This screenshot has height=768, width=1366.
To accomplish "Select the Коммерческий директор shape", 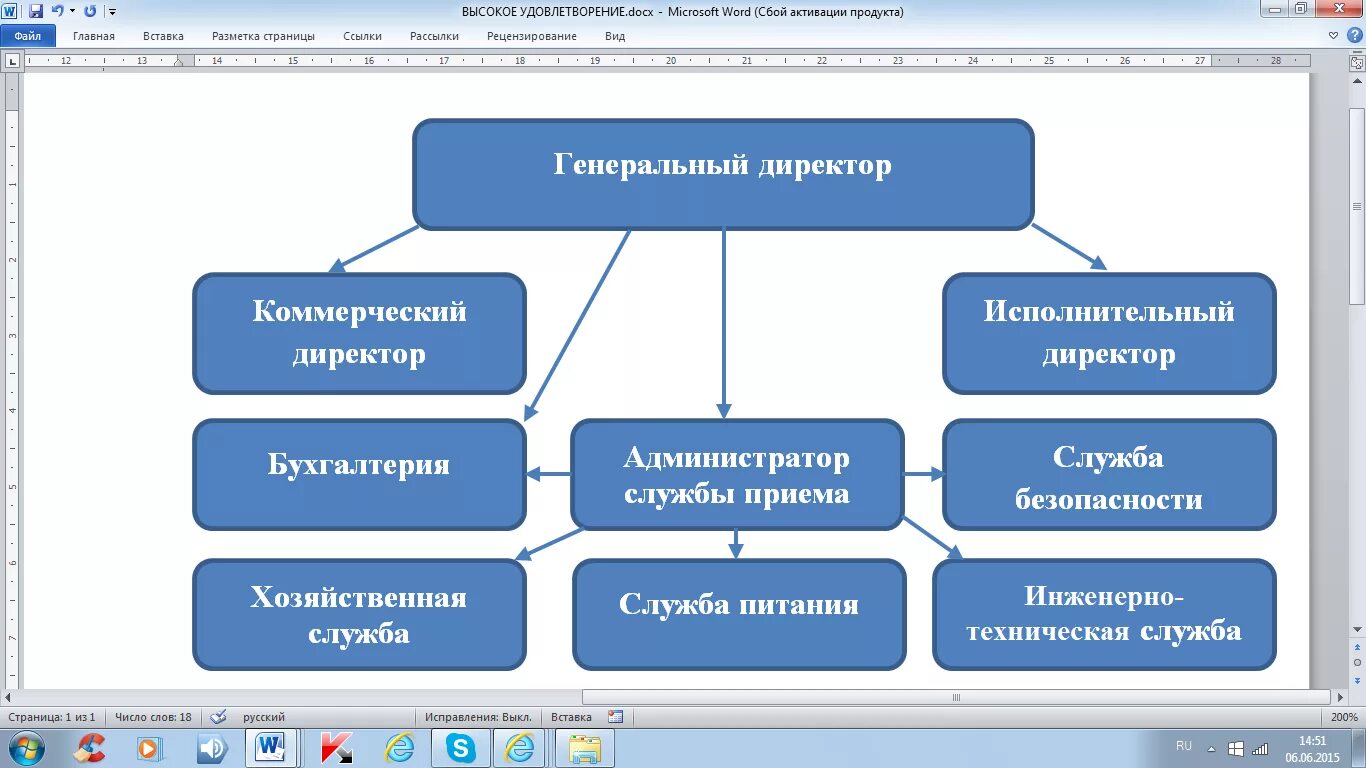I will 359,333.
